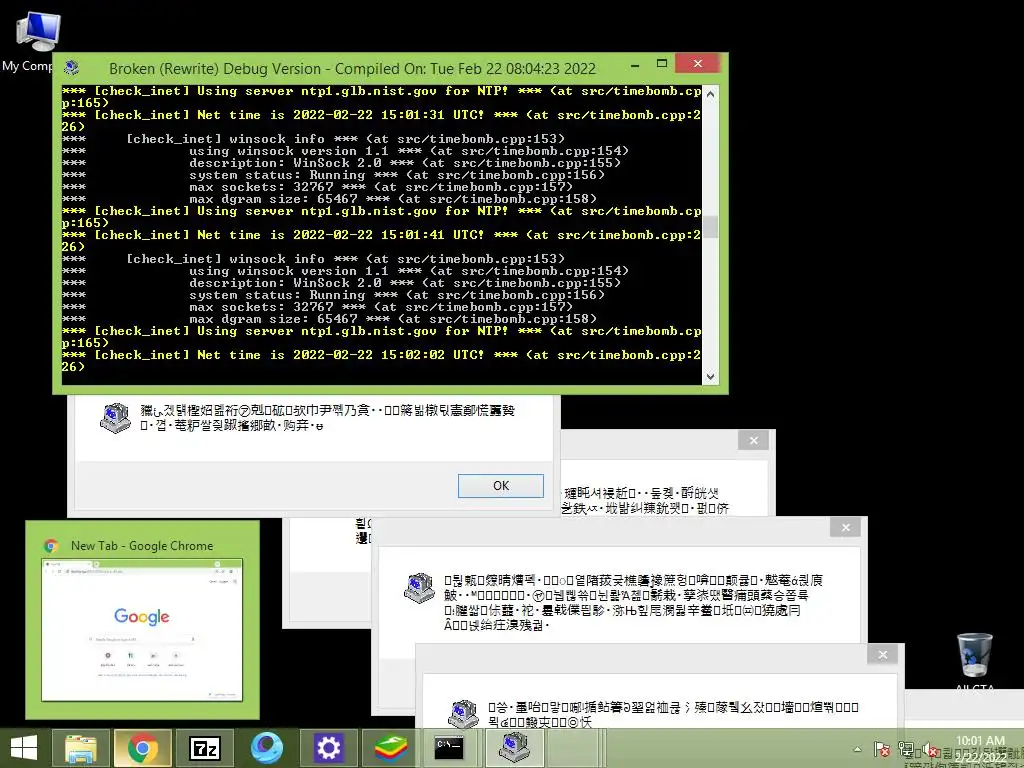Click the console scrollbar up arrow
The image size is (1024, 768).
(711, 94)
